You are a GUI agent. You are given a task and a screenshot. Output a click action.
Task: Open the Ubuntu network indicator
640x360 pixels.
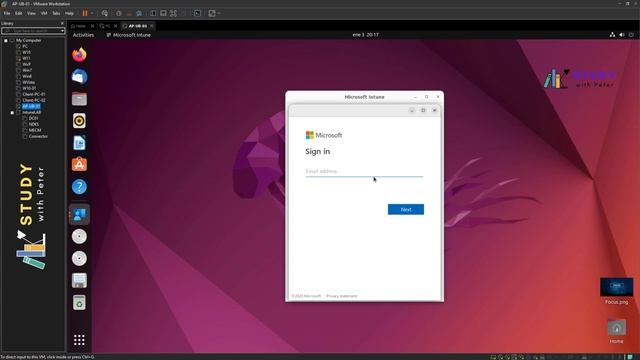coord(612,35)
